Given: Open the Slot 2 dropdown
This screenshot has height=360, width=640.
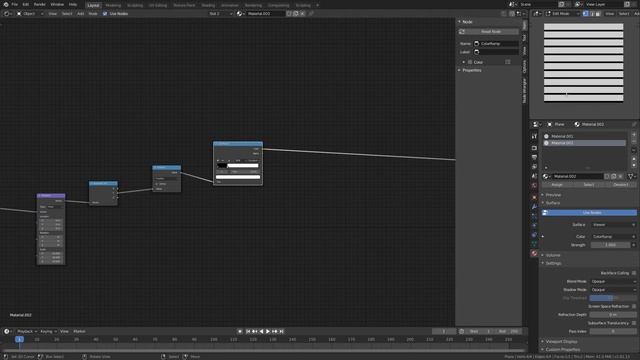Looking at the screenshot, I should coord(220,13).
